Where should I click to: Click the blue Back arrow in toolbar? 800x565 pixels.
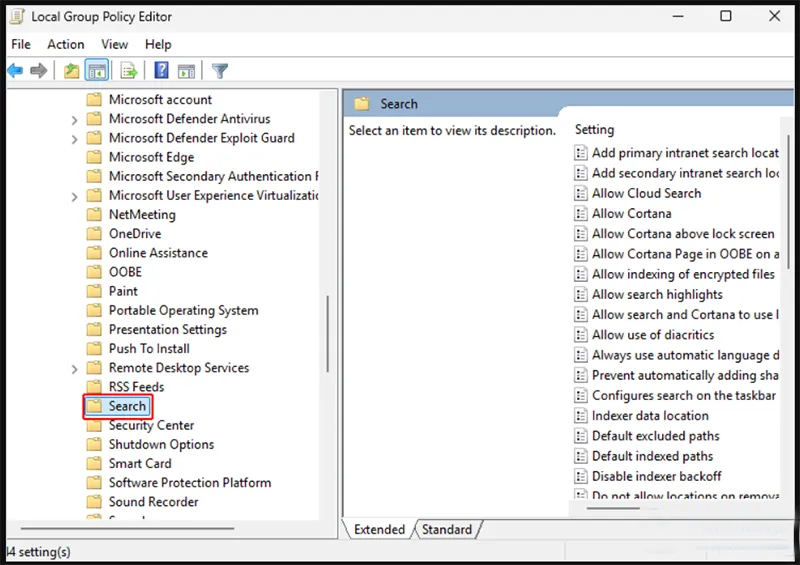pos(15,71)
